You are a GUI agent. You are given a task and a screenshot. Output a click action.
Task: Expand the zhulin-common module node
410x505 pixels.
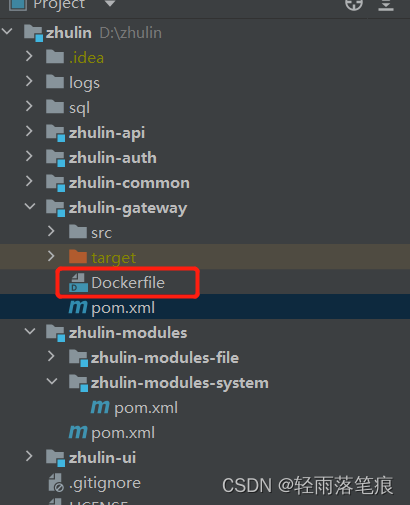coord(29,181)
